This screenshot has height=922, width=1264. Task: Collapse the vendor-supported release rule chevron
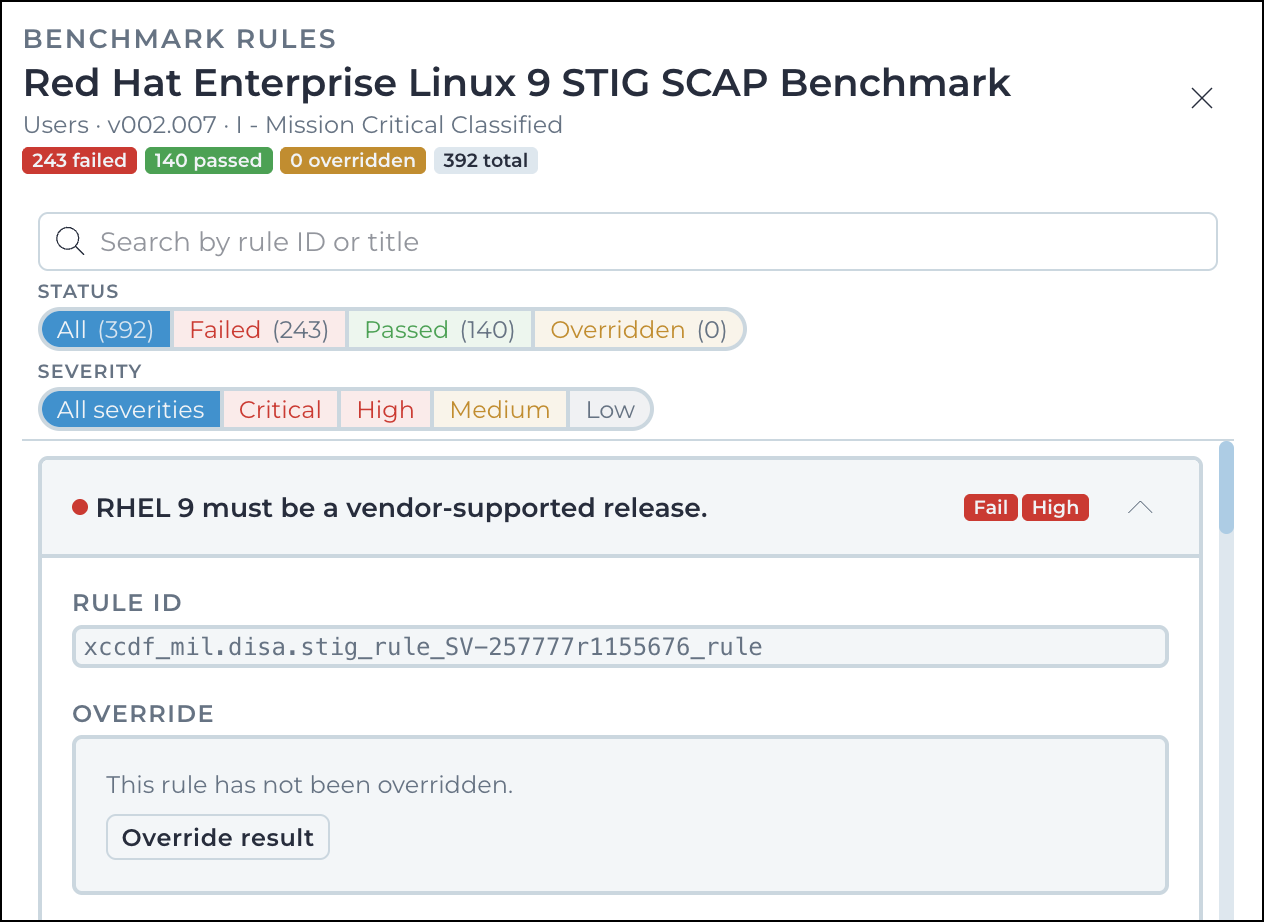point(1140,508)
